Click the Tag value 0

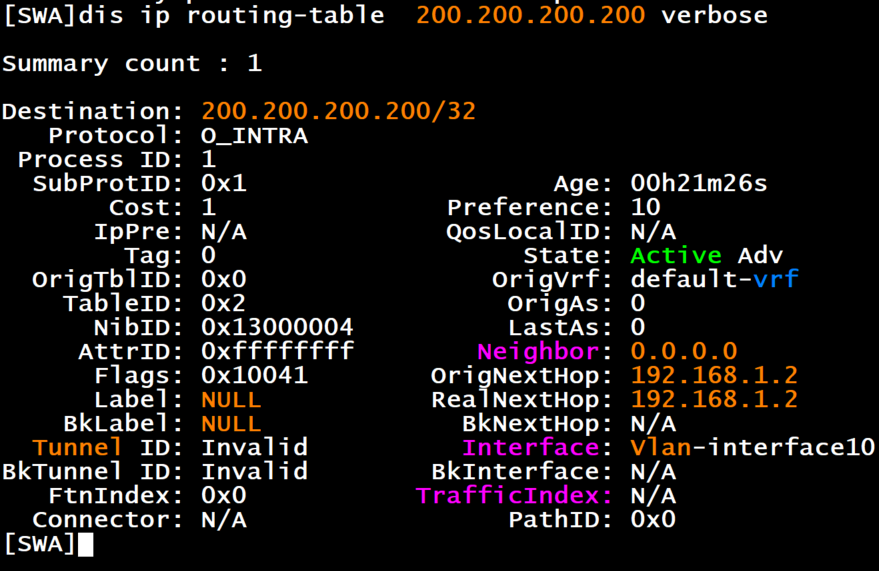click(x=209, y=256)
